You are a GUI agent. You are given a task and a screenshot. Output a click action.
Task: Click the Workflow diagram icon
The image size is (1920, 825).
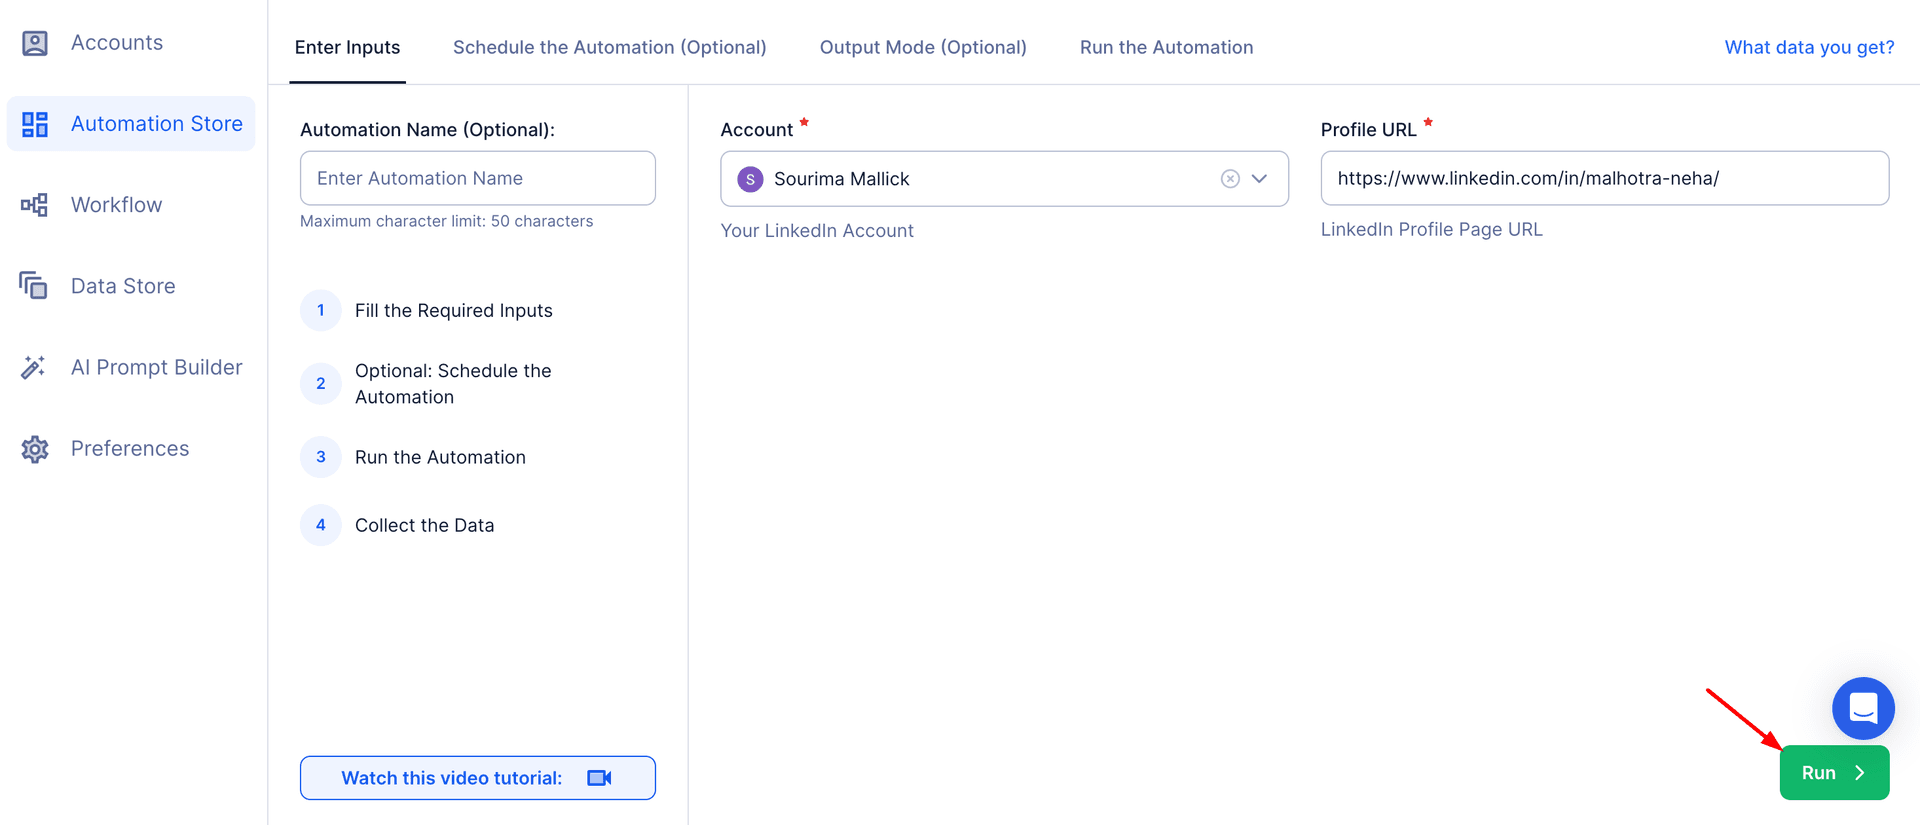[x=35, y=205]
